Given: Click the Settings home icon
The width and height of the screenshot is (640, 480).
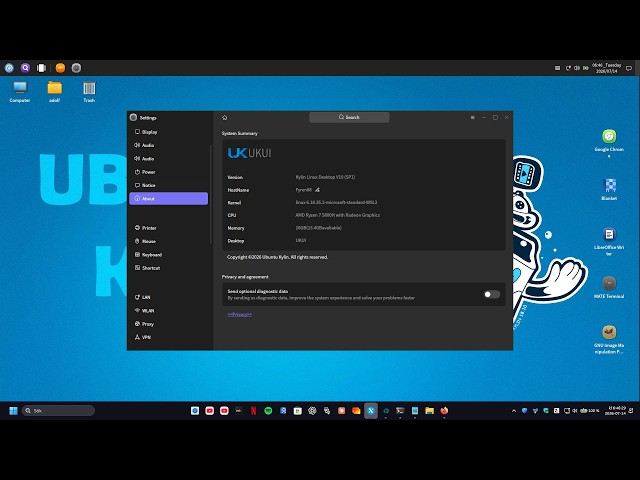Looking at the screenshot, I should point(224,118).
